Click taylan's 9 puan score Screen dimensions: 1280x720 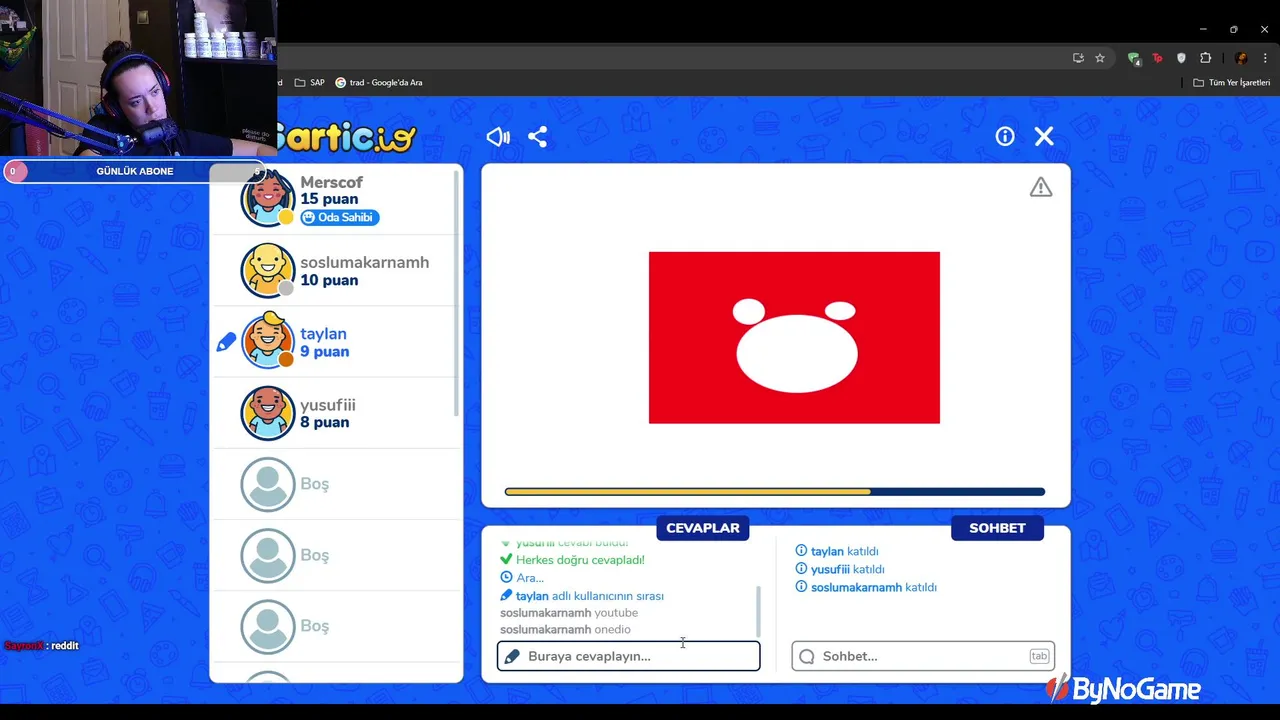[x=325, y=351]
